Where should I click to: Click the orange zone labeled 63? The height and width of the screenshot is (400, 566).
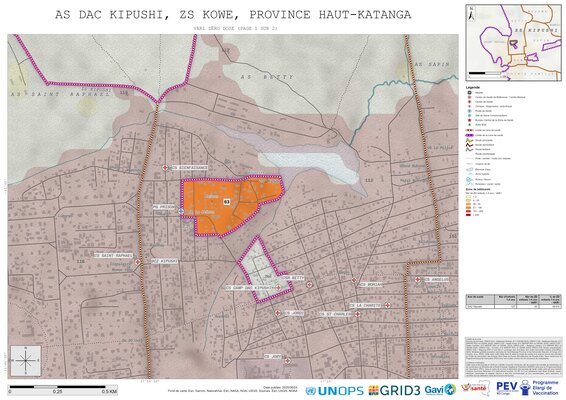click(x=227, y=202)
